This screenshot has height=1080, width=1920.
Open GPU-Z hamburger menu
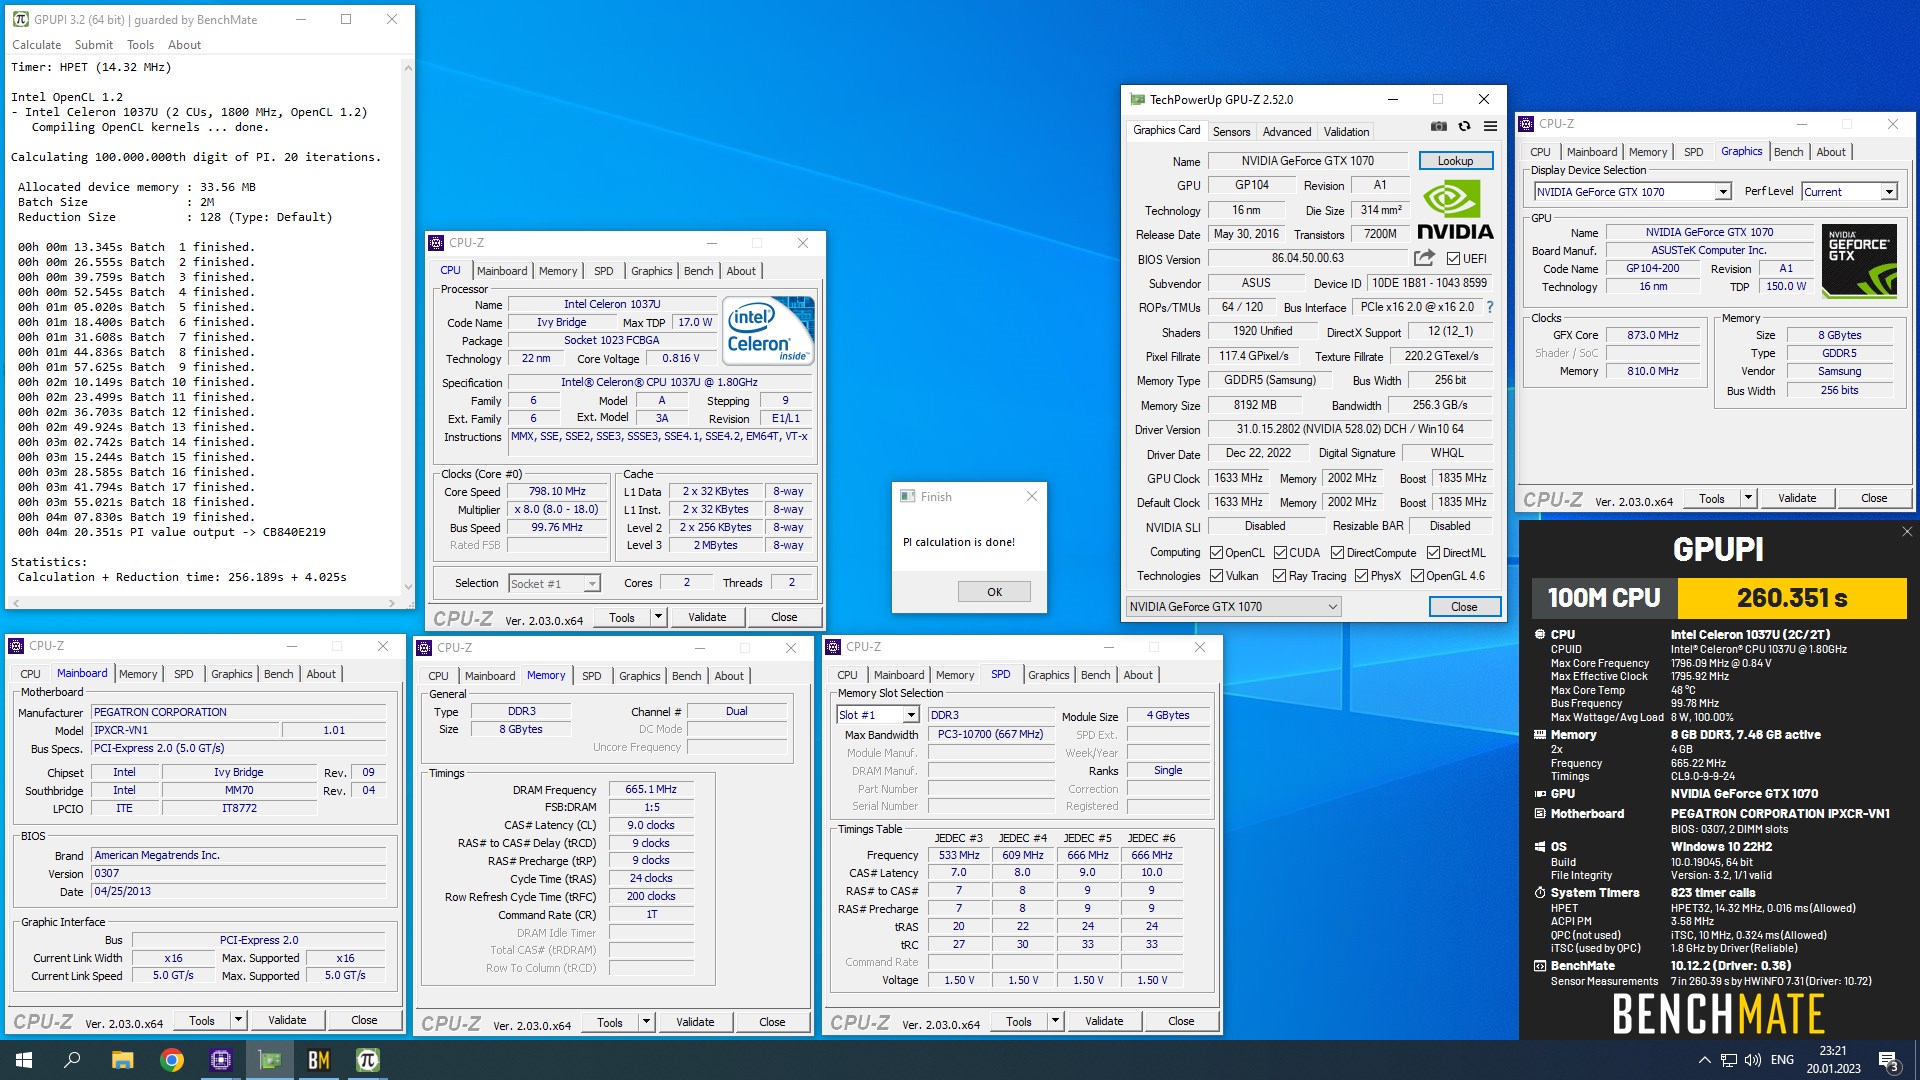[x=1490, y=127]
